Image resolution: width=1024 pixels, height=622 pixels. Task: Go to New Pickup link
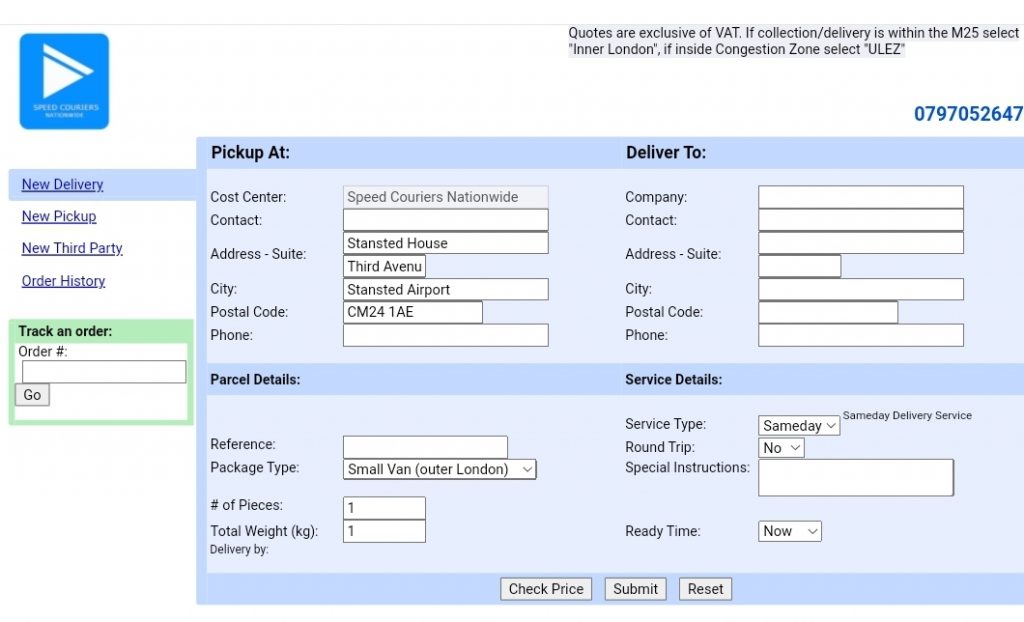coord(59,217)
